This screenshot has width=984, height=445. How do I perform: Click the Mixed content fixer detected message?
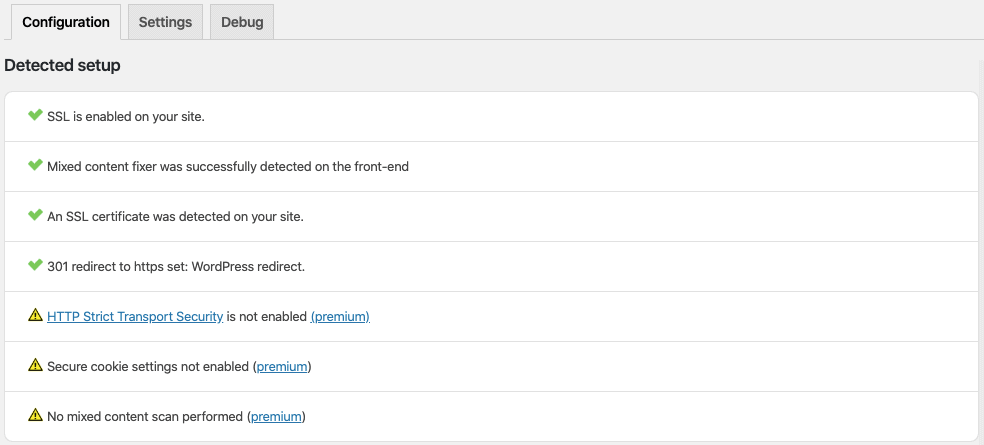pyautogui.click(x=228, y=167)
